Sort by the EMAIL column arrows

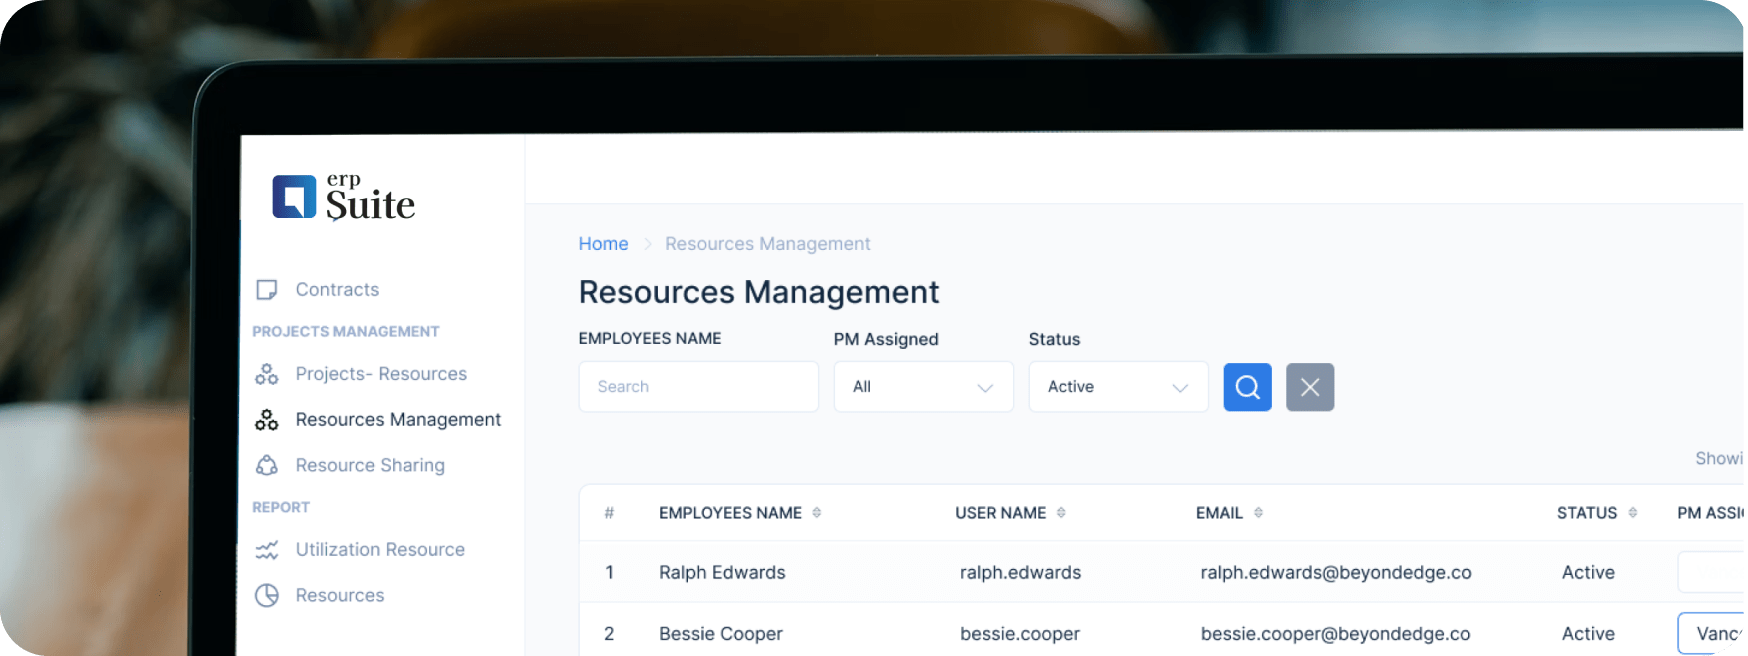pos(1258,513)
